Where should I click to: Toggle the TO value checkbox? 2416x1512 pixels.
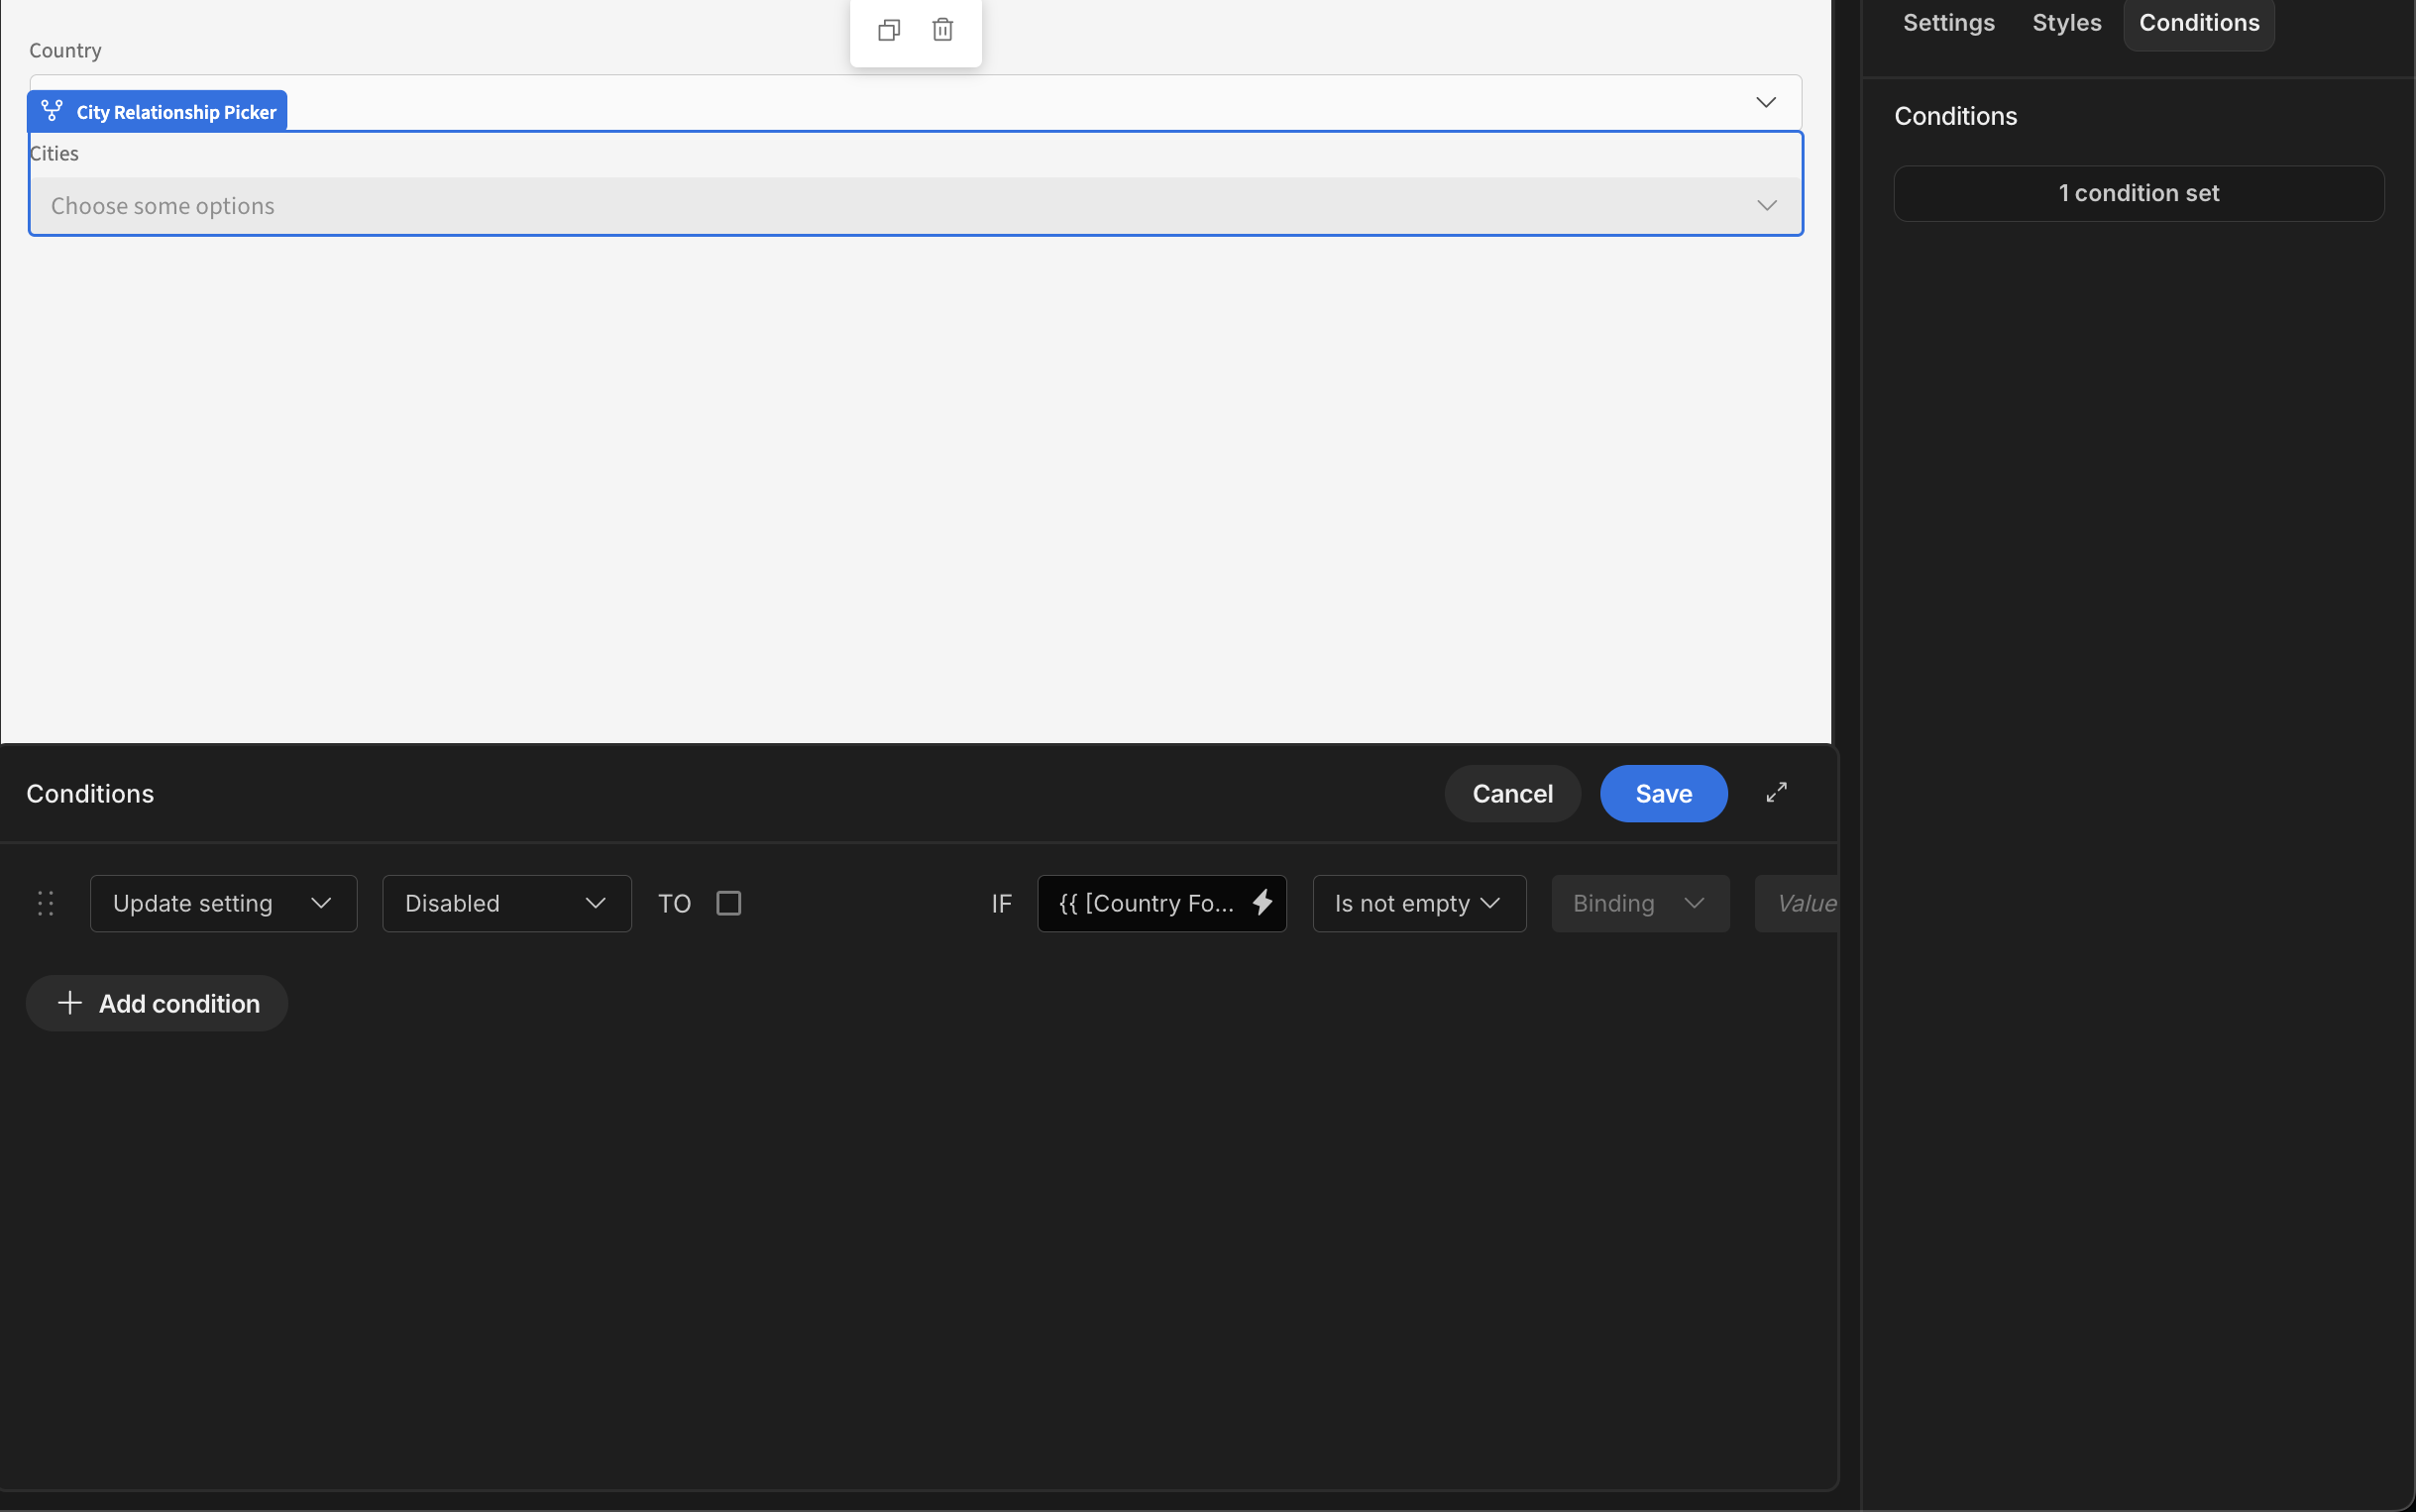click(729, 903)
